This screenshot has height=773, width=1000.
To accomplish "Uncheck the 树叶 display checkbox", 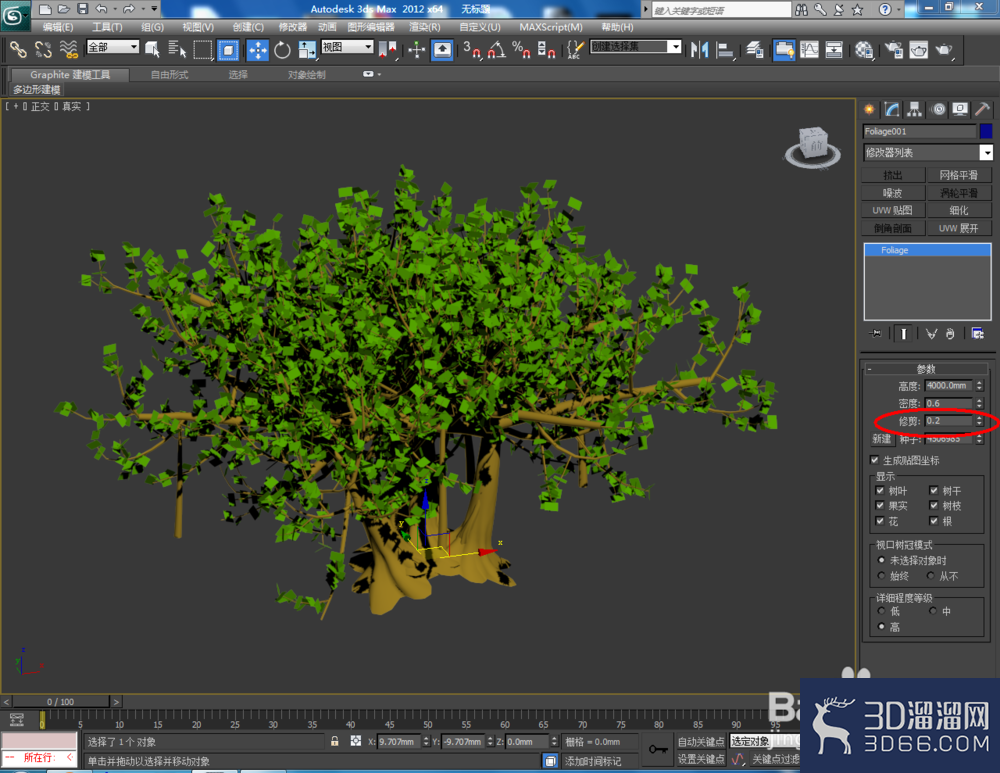I will pyautogui.click(x=880, y=490).
